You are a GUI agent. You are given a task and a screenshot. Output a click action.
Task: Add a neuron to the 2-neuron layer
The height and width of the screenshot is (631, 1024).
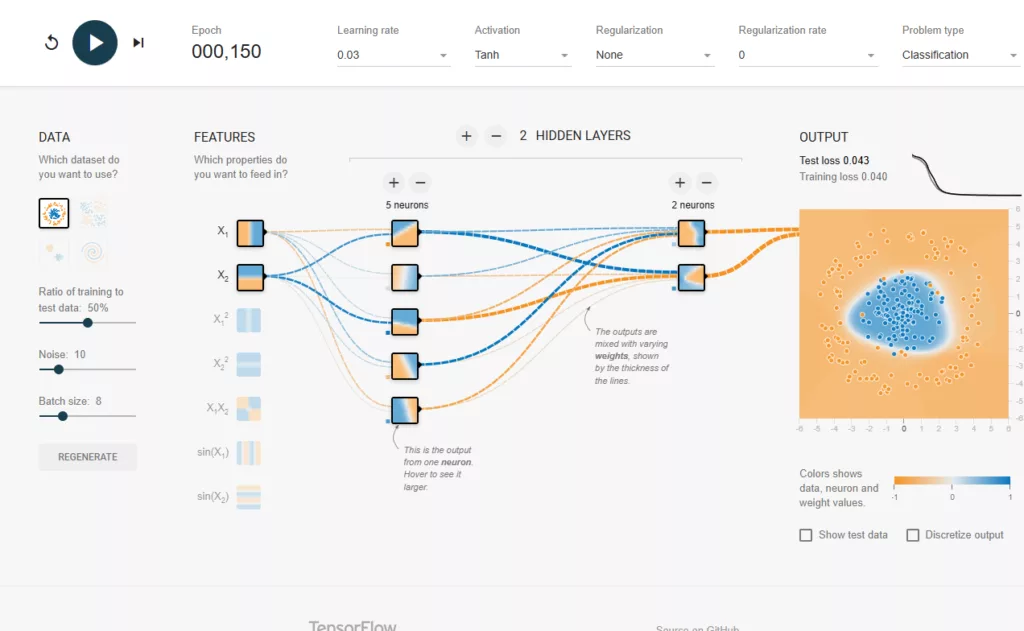pos(680,183)
